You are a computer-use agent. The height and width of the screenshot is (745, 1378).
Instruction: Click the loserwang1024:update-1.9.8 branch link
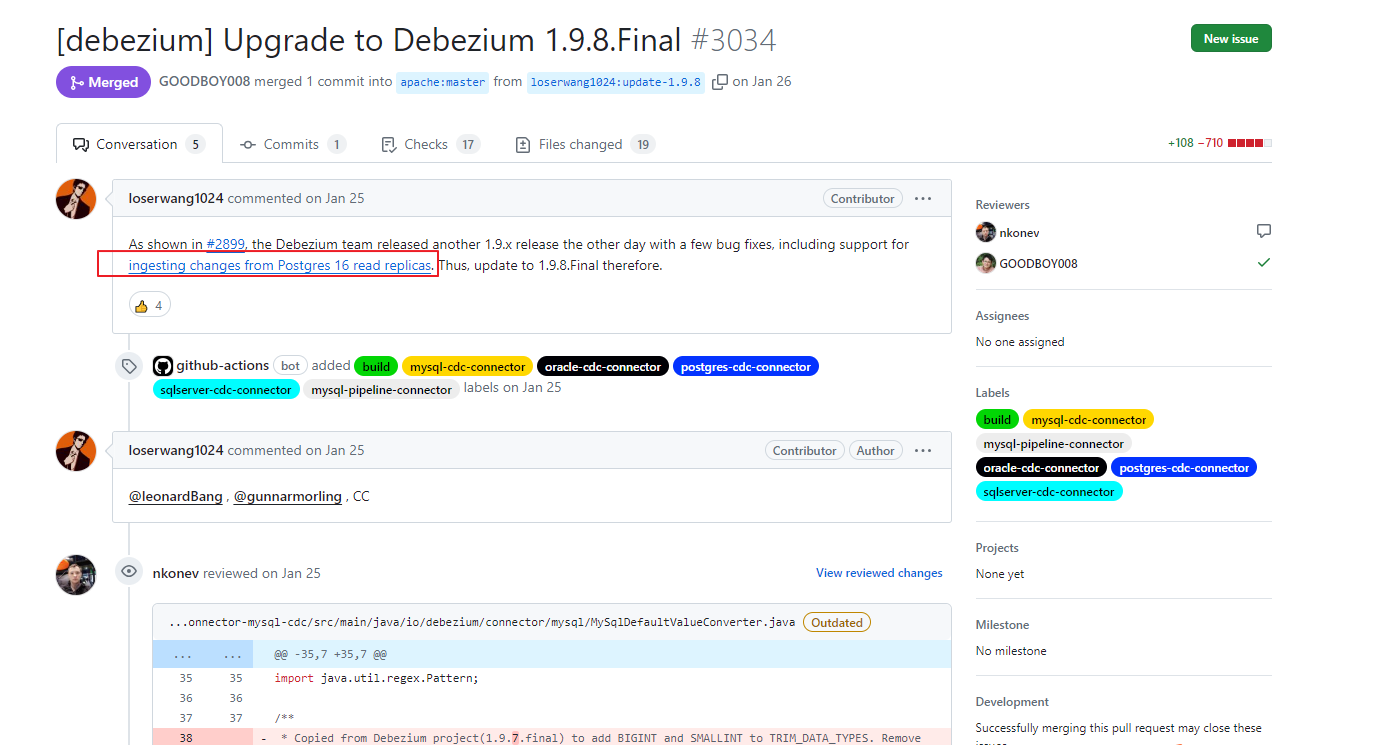point(615,82)
